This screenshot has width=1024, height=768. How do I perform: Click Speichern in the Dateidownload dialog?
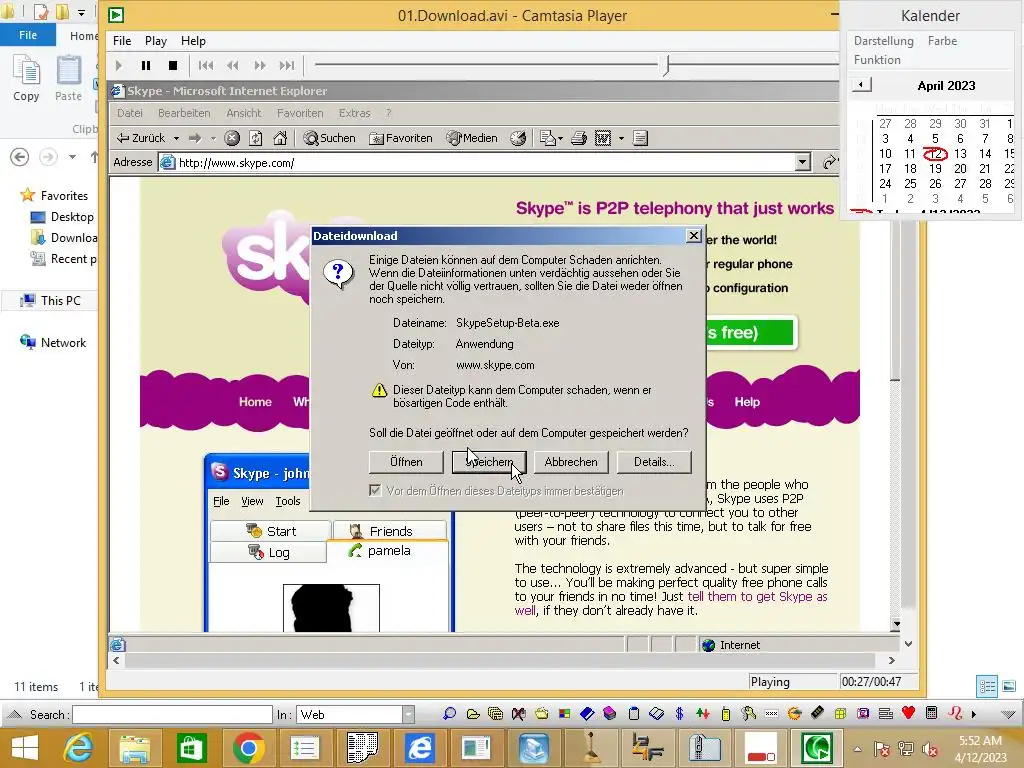point(489,462)
